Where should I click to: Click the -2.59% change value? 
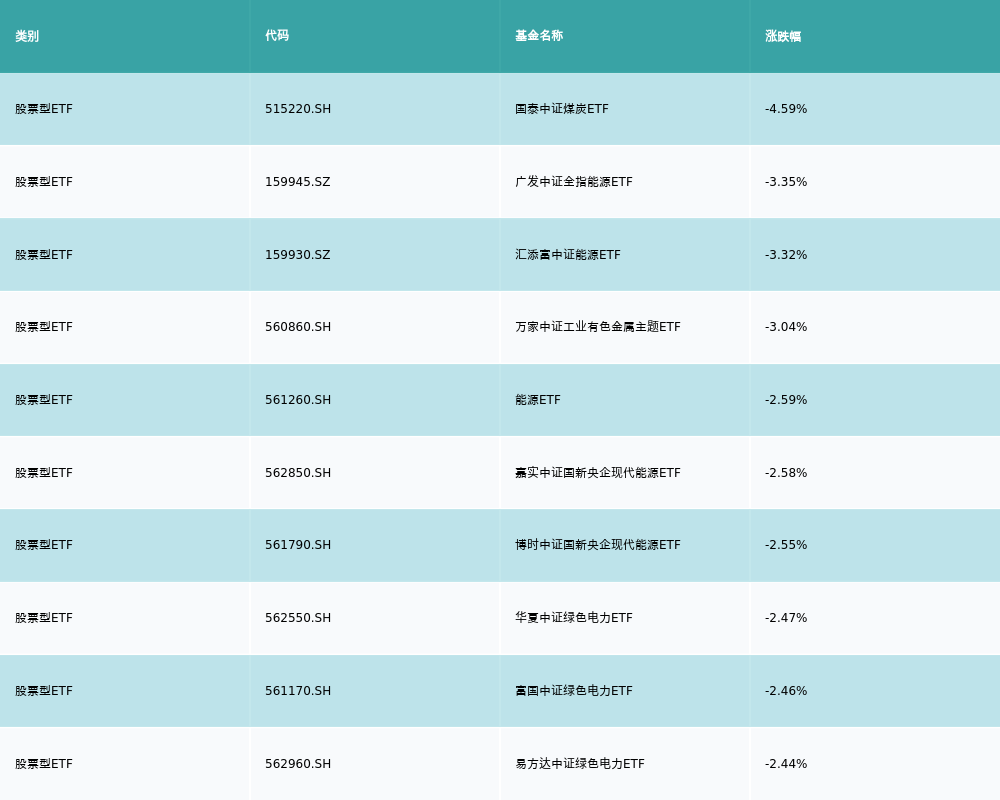(786, 400)
